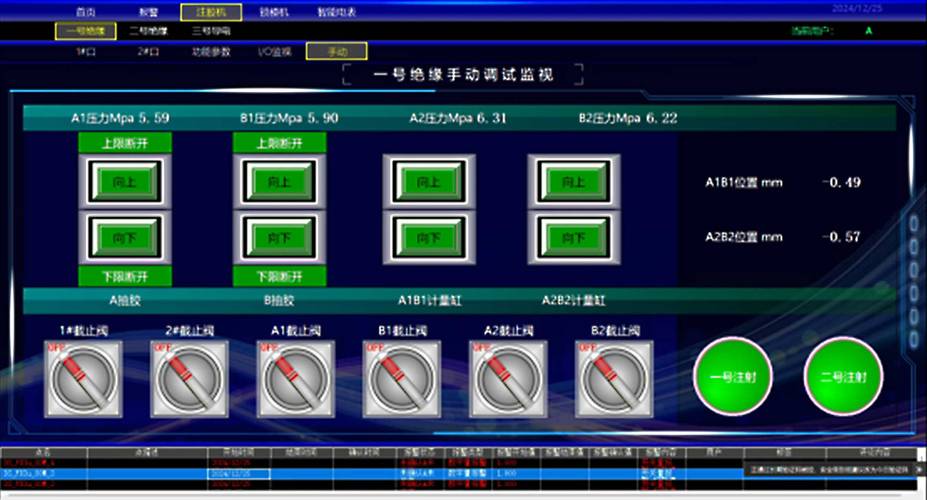Viewport: 927px width, 500px height.
Task: Toggle the 2#截止阀 selector knob
Action: 189,379
